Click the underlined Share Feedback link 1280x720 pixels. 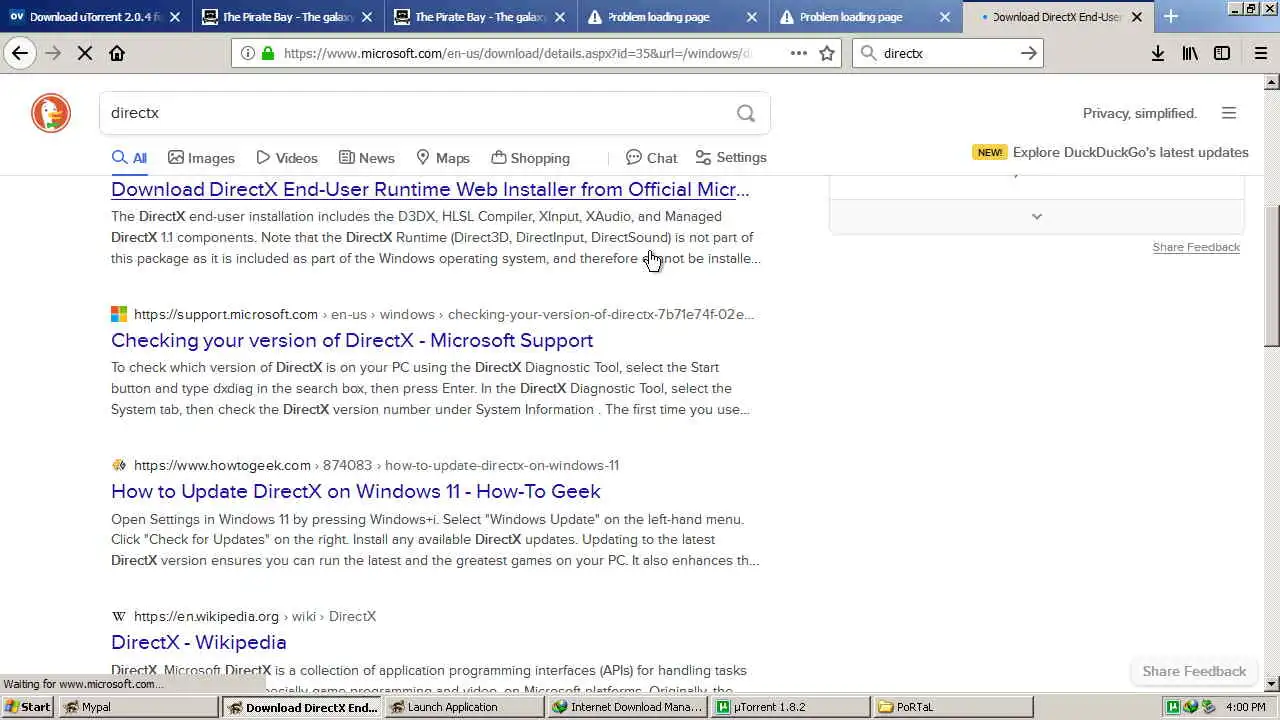(x=1196, y=247)
